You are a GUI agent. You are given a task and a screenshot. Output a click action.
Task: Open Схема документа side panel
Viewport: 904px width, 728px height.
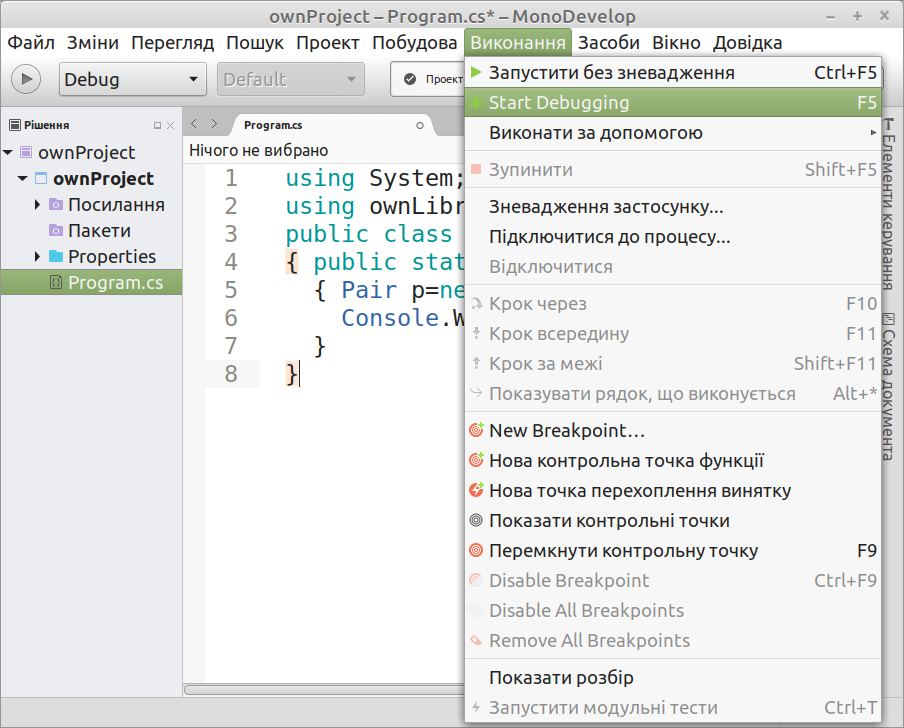click(x=888, y=386)
